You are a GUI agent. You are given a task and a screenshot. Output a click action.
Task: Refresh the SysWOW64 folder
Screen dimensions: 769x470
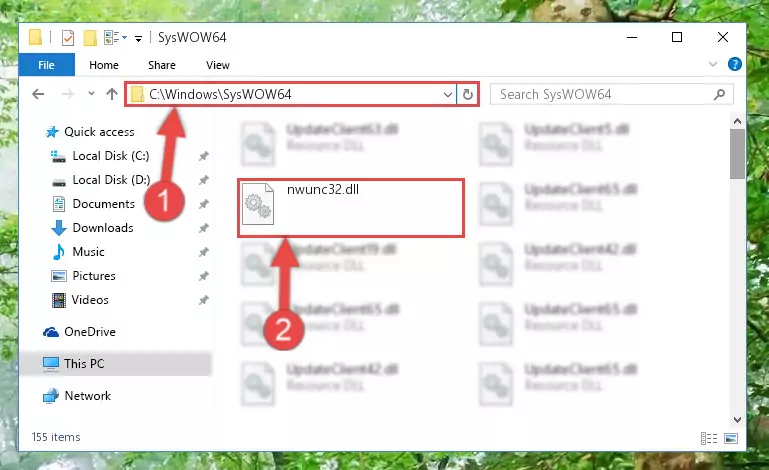click(x=468, y=94)
